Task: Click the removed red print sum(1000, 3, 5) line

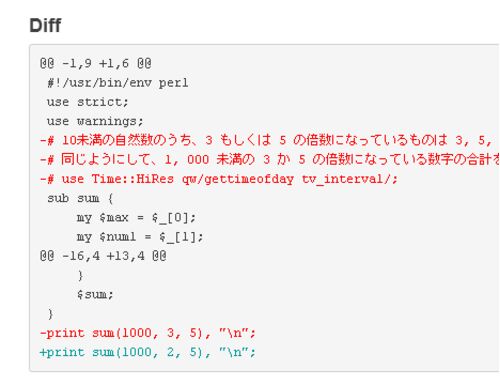Action: 148,333
